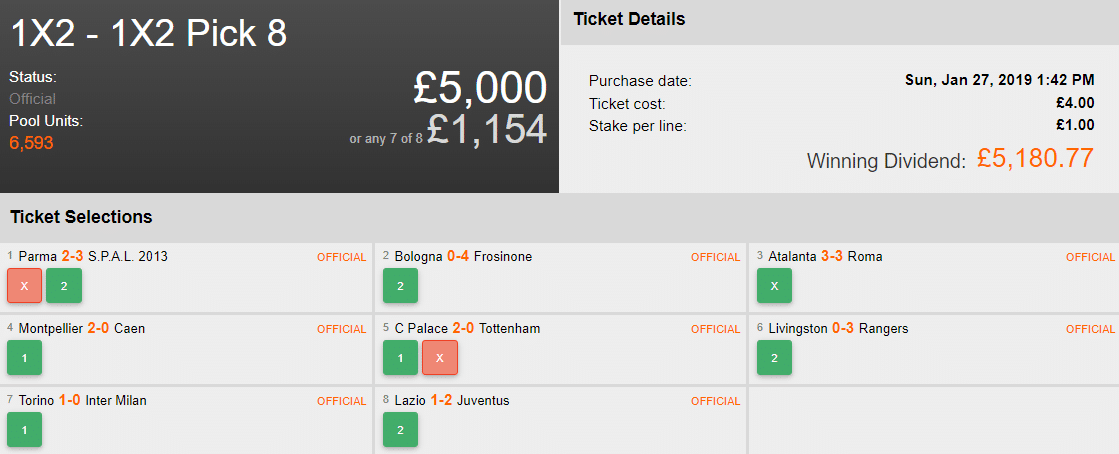Click the Ticket Selections header
1119x454 pixels.
[81, 217]
